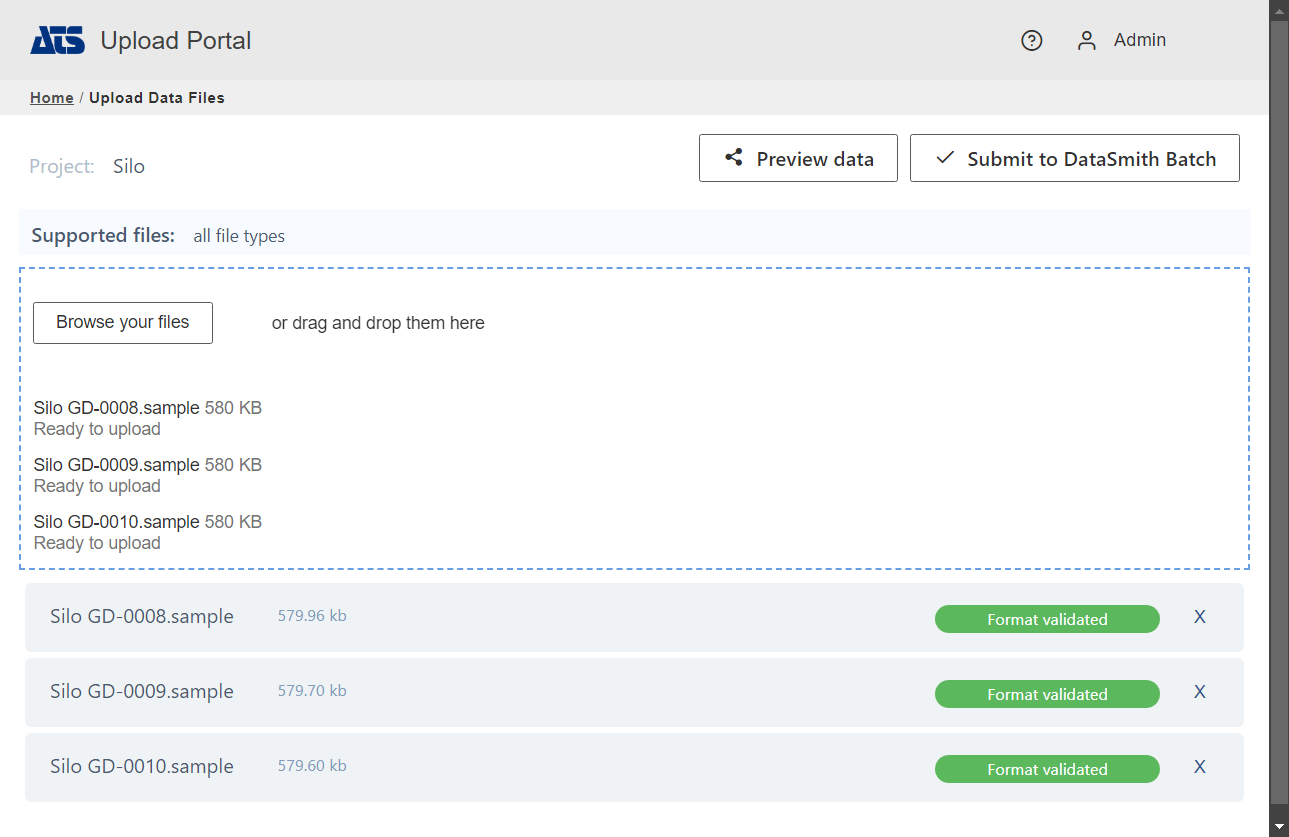The image size is (1289, 837).
Task: Click Format validated badge for GD-0010
Action: [1047, 769]
